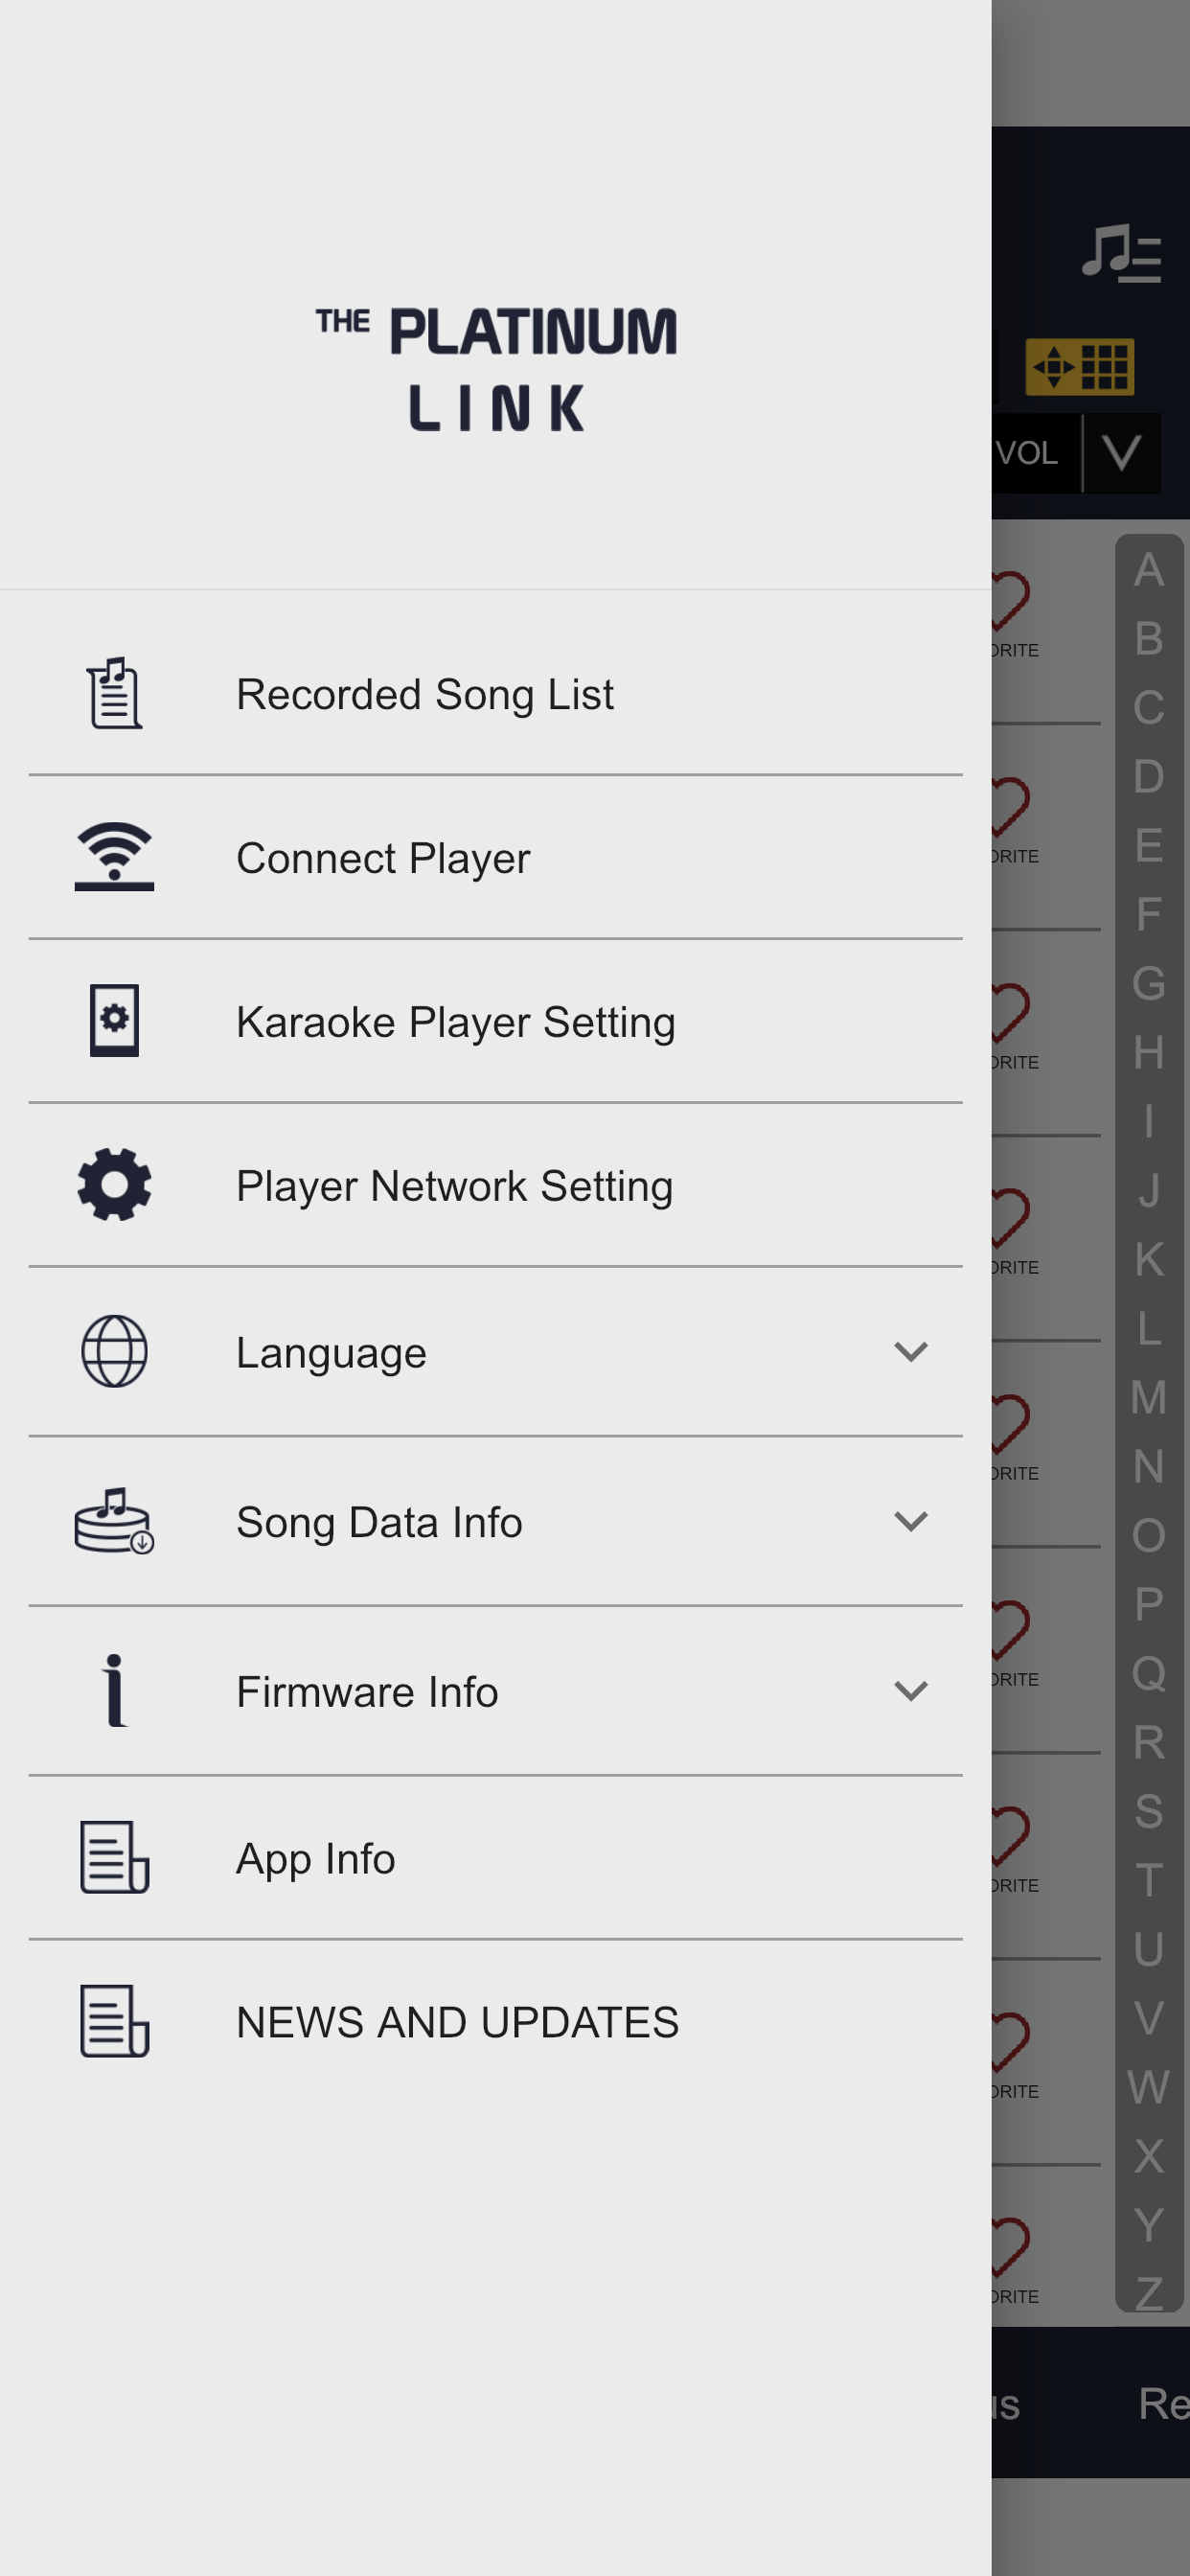Open NEWS AND UPDATES menu entry

click(x=496, y=2022)
